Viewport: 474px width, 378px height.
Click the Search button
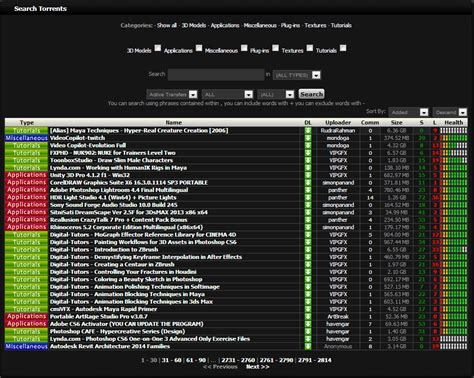click(x=311, y=94)
